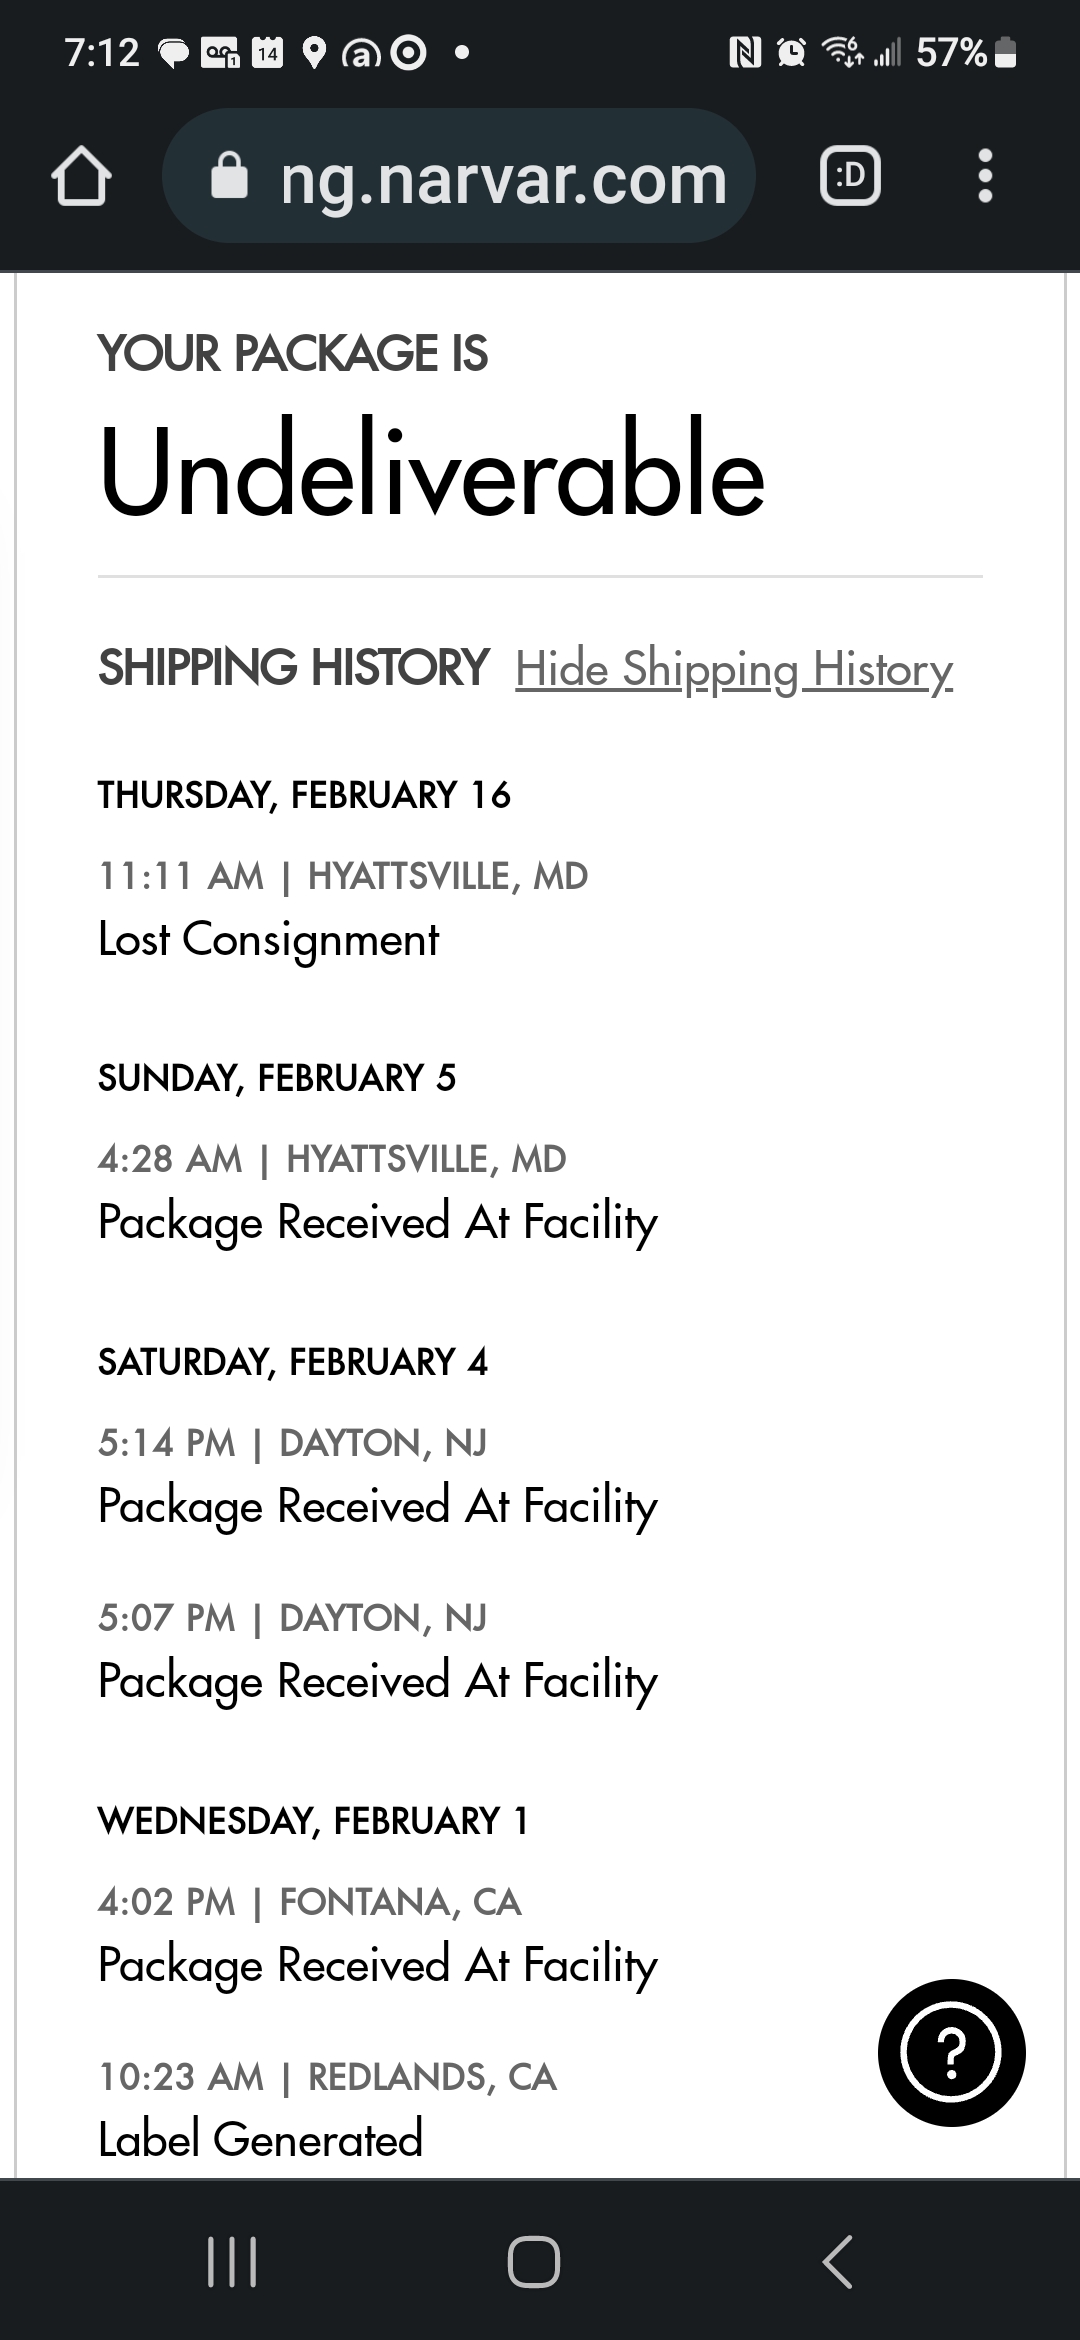Open the help question mark button
1080x2340 pixels.
tap(951, 2052)
